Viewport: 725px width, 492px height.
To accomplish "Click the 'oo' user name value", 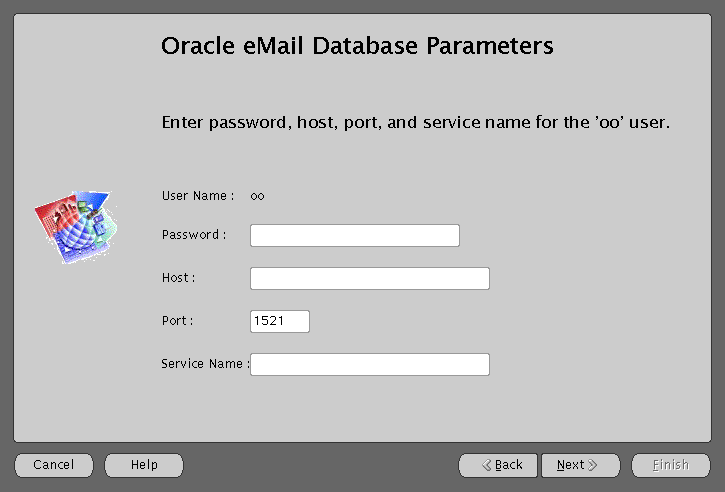I will 257,196.
